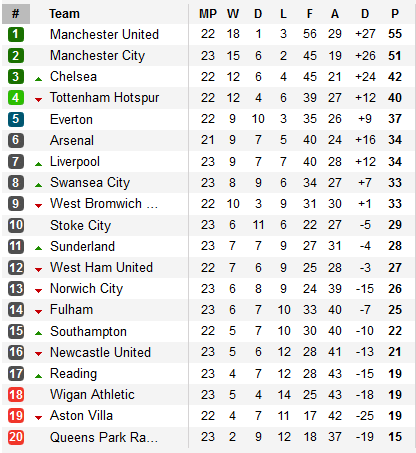Sort by the # column header
416x453 pixels.
tap(16, 14)
